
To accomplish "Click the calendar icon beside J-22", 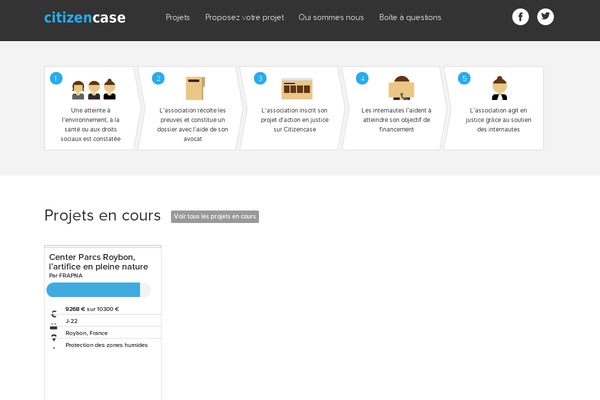I will click(x=54, y=326).
